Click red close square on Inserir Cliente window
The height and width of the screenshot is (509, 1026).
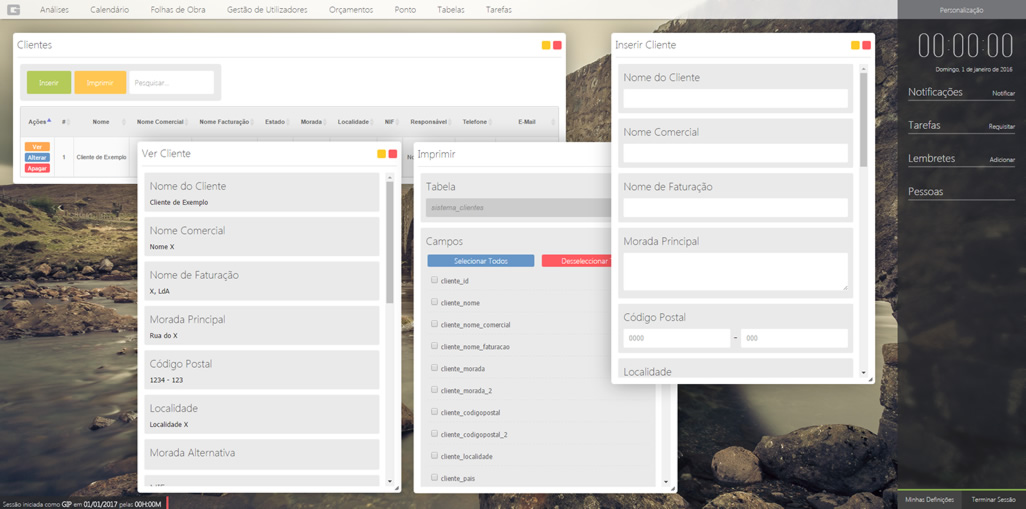867,45
